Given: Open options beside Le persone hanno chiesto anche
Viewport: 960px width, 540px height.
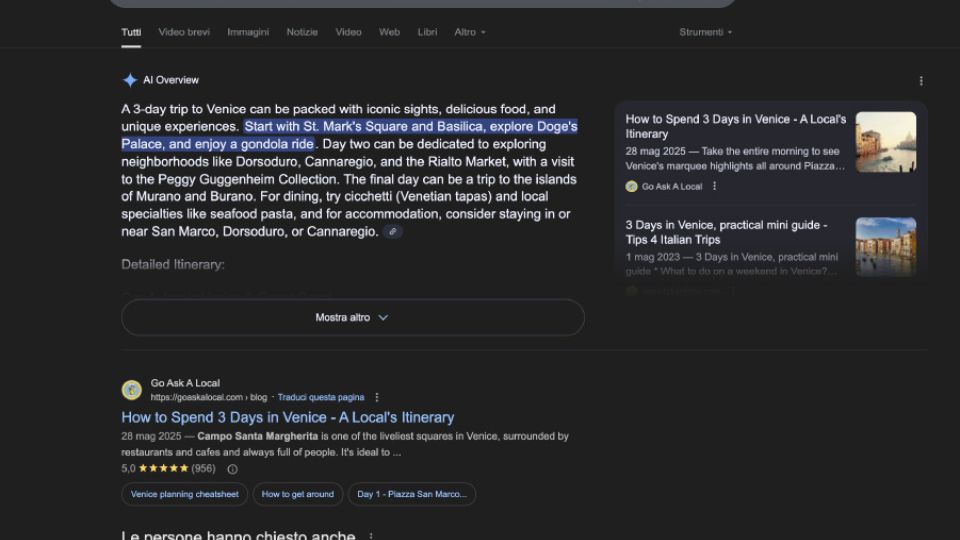Looking at the screenshot, I should click(371, 537).
